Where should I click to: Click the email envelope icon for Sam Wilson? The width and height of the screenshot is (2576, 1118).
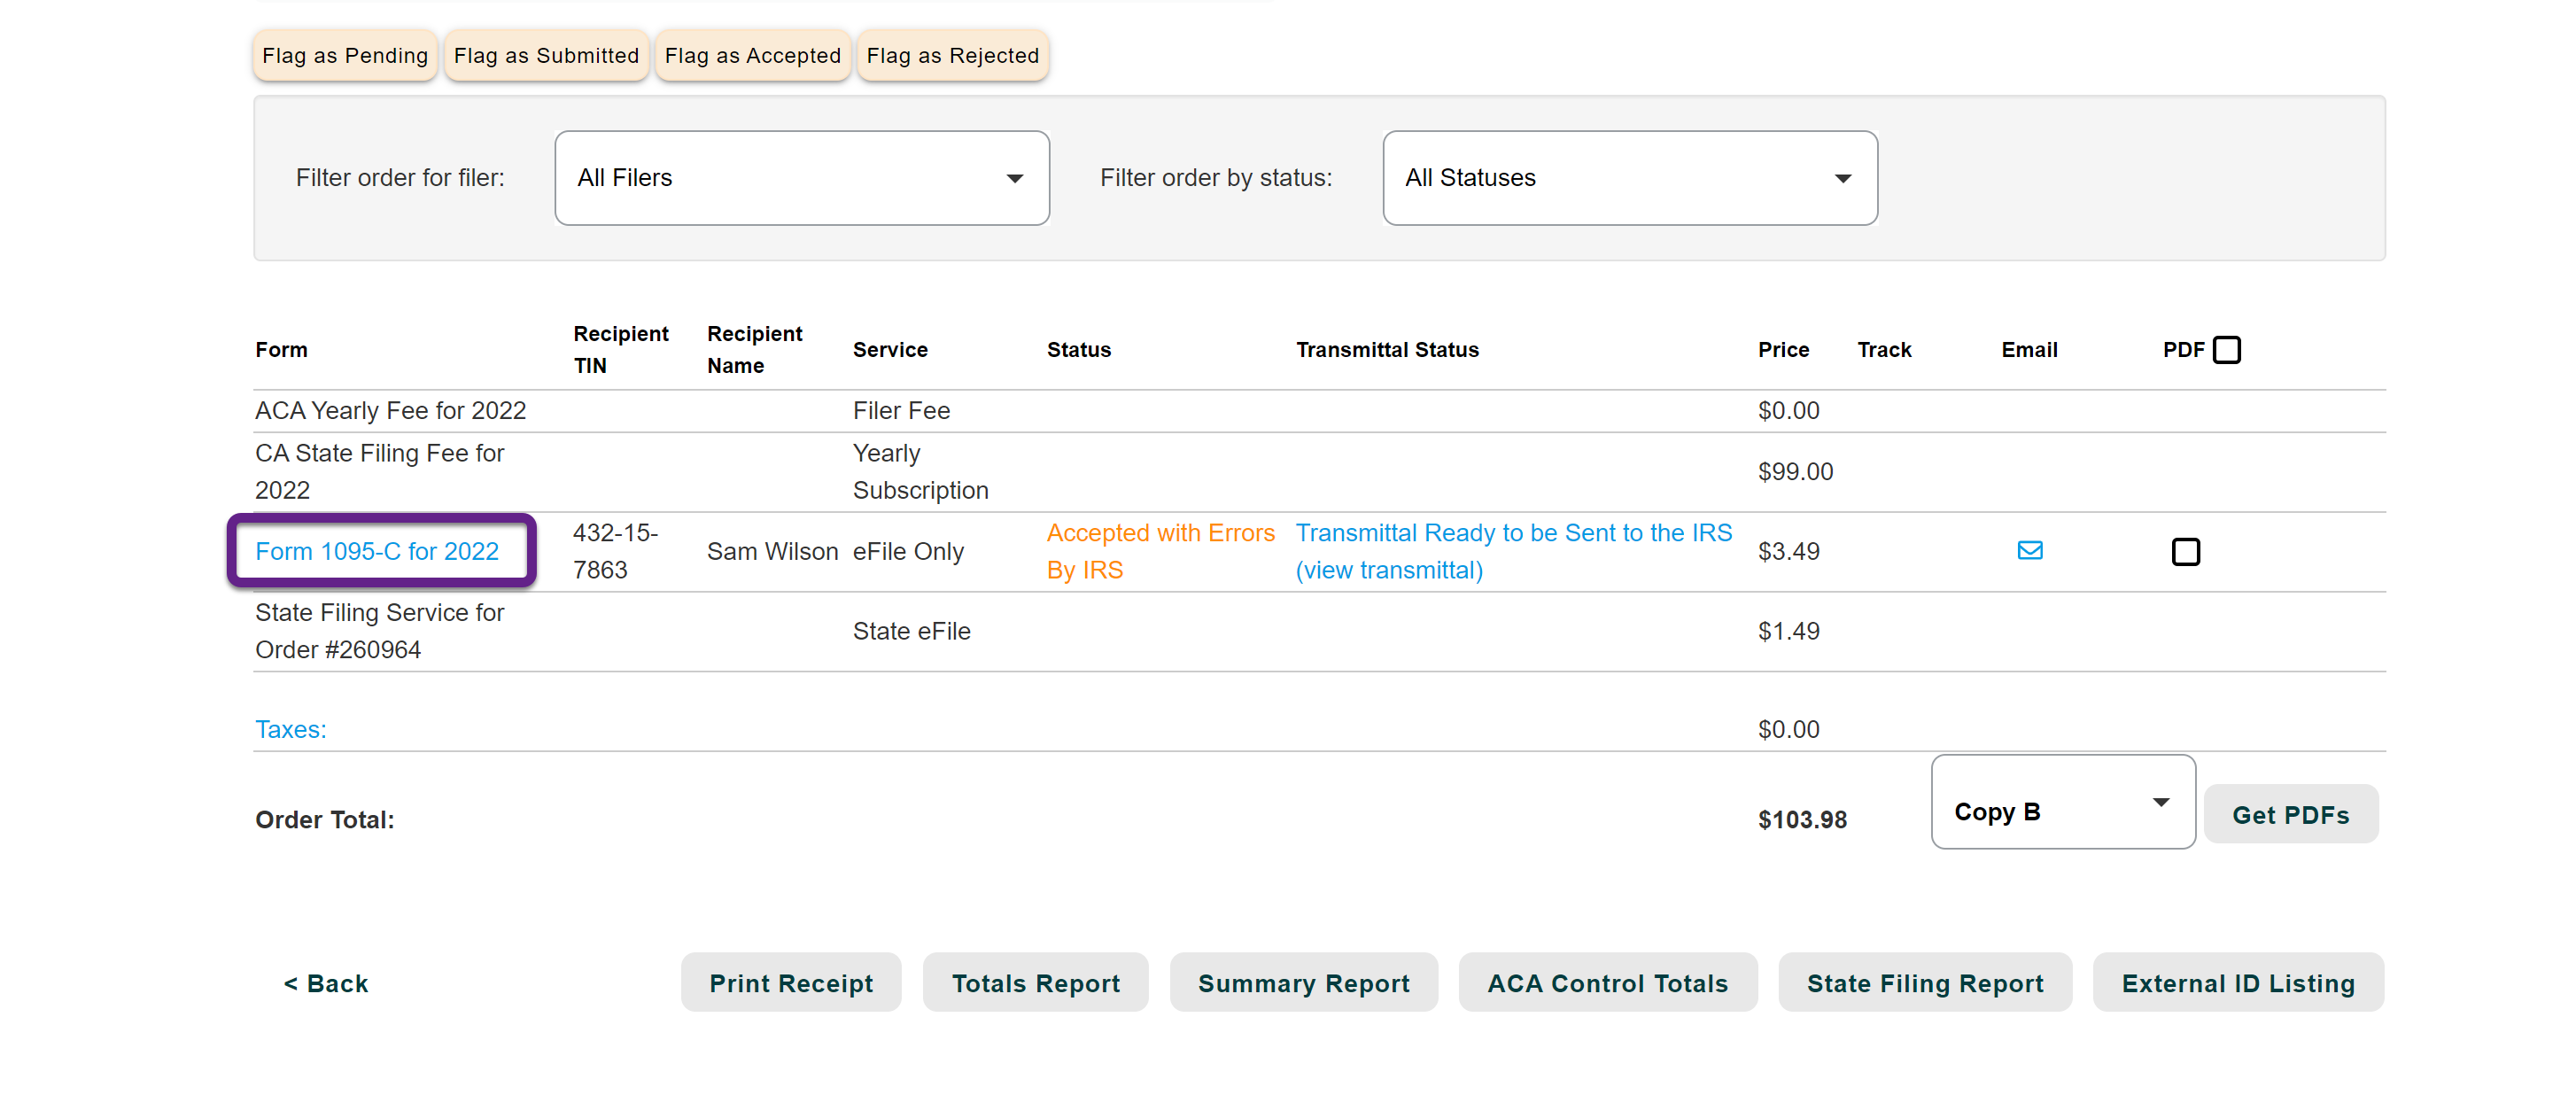pyautogui.click(x=2029, y=550)
